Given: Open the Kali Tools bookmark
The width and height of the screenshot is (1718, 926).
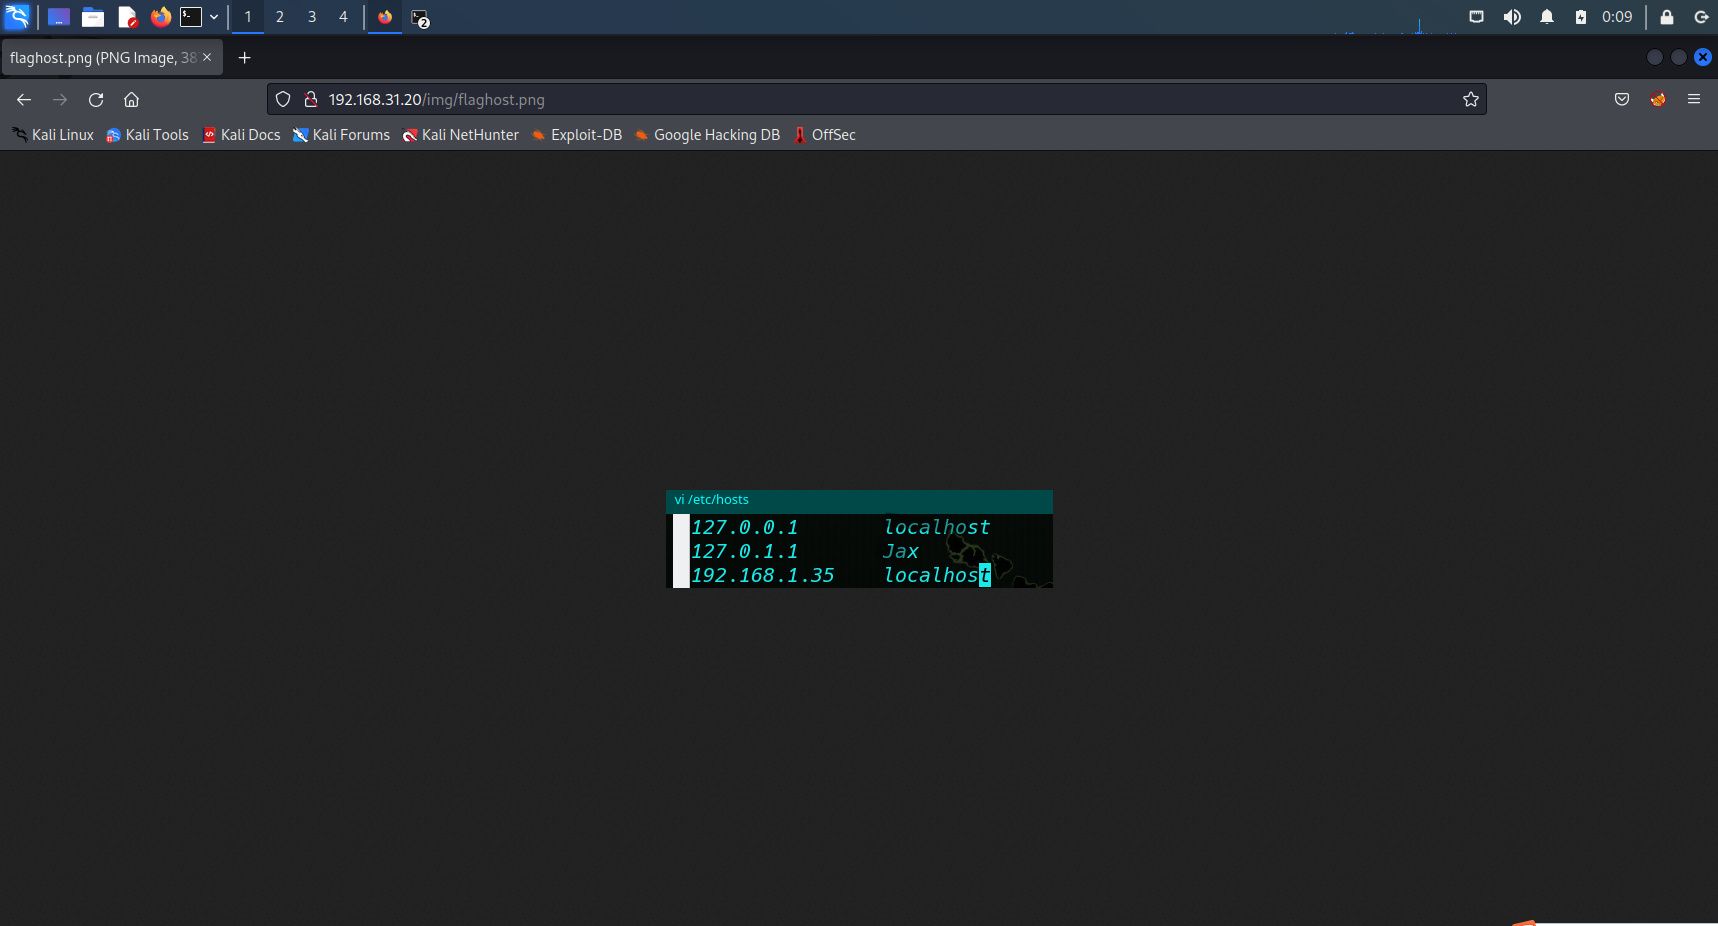Looking at the screenshot, I should pos(148,135).
